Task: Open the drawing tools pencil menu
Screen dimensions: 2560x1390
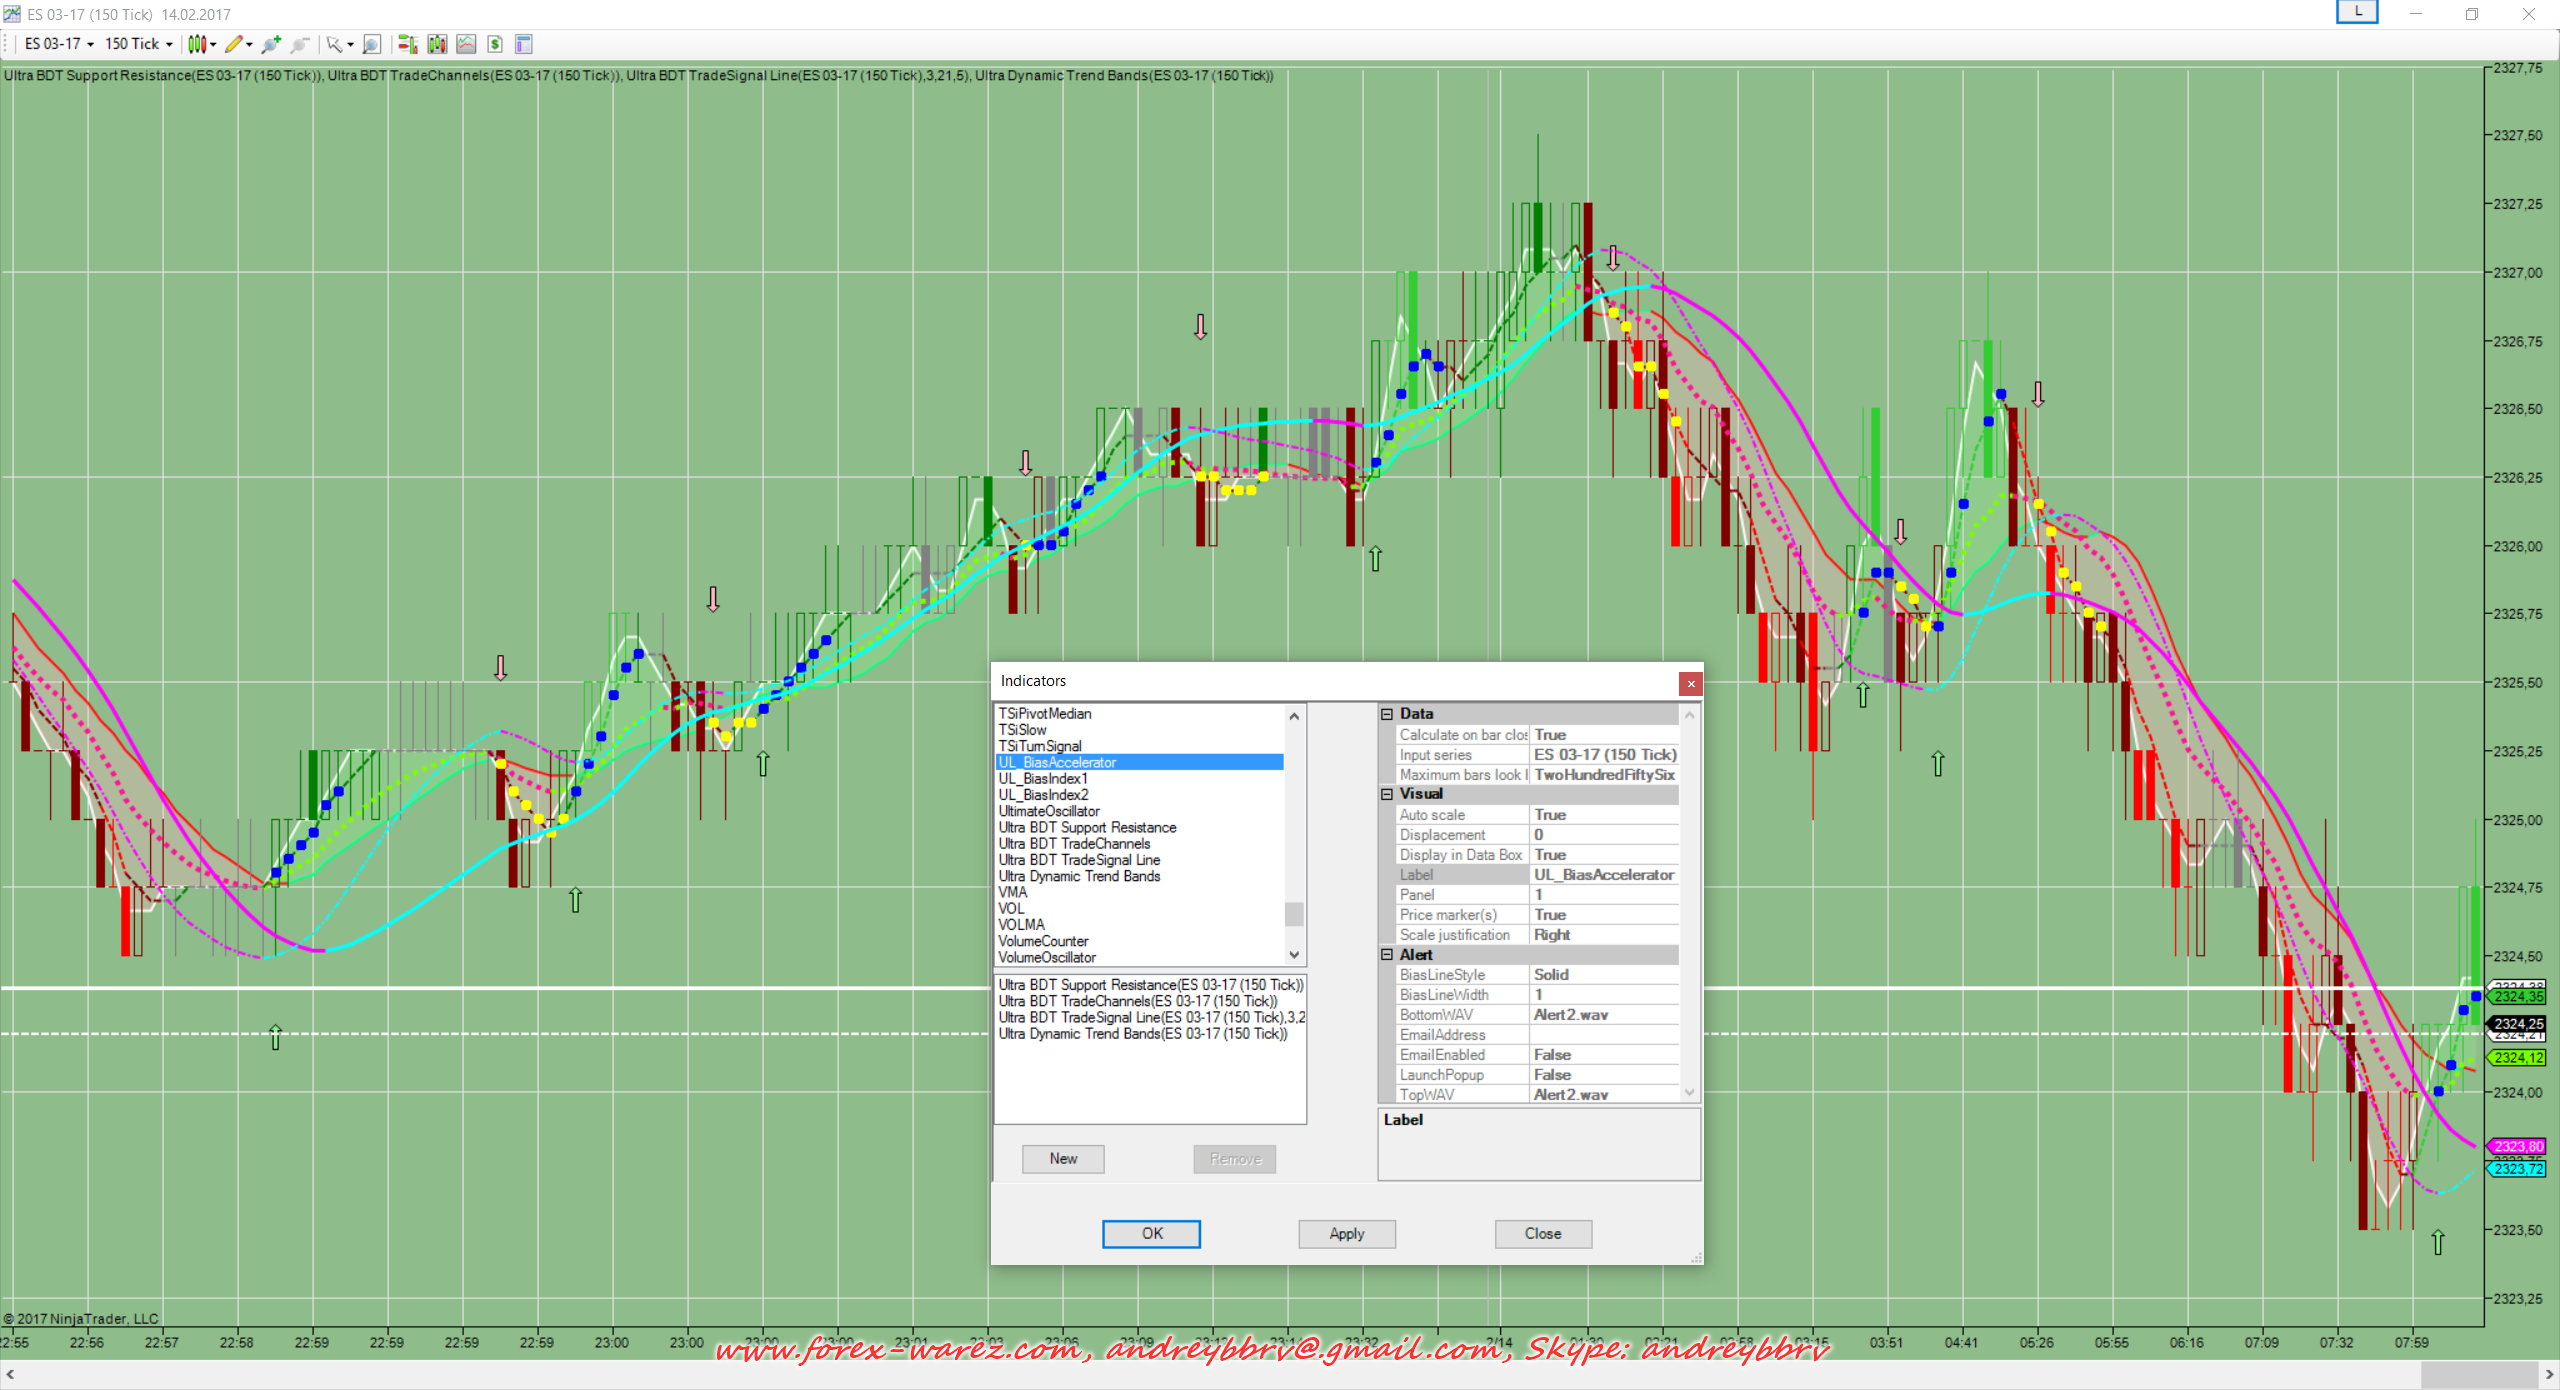Action: tap(238, 44)
